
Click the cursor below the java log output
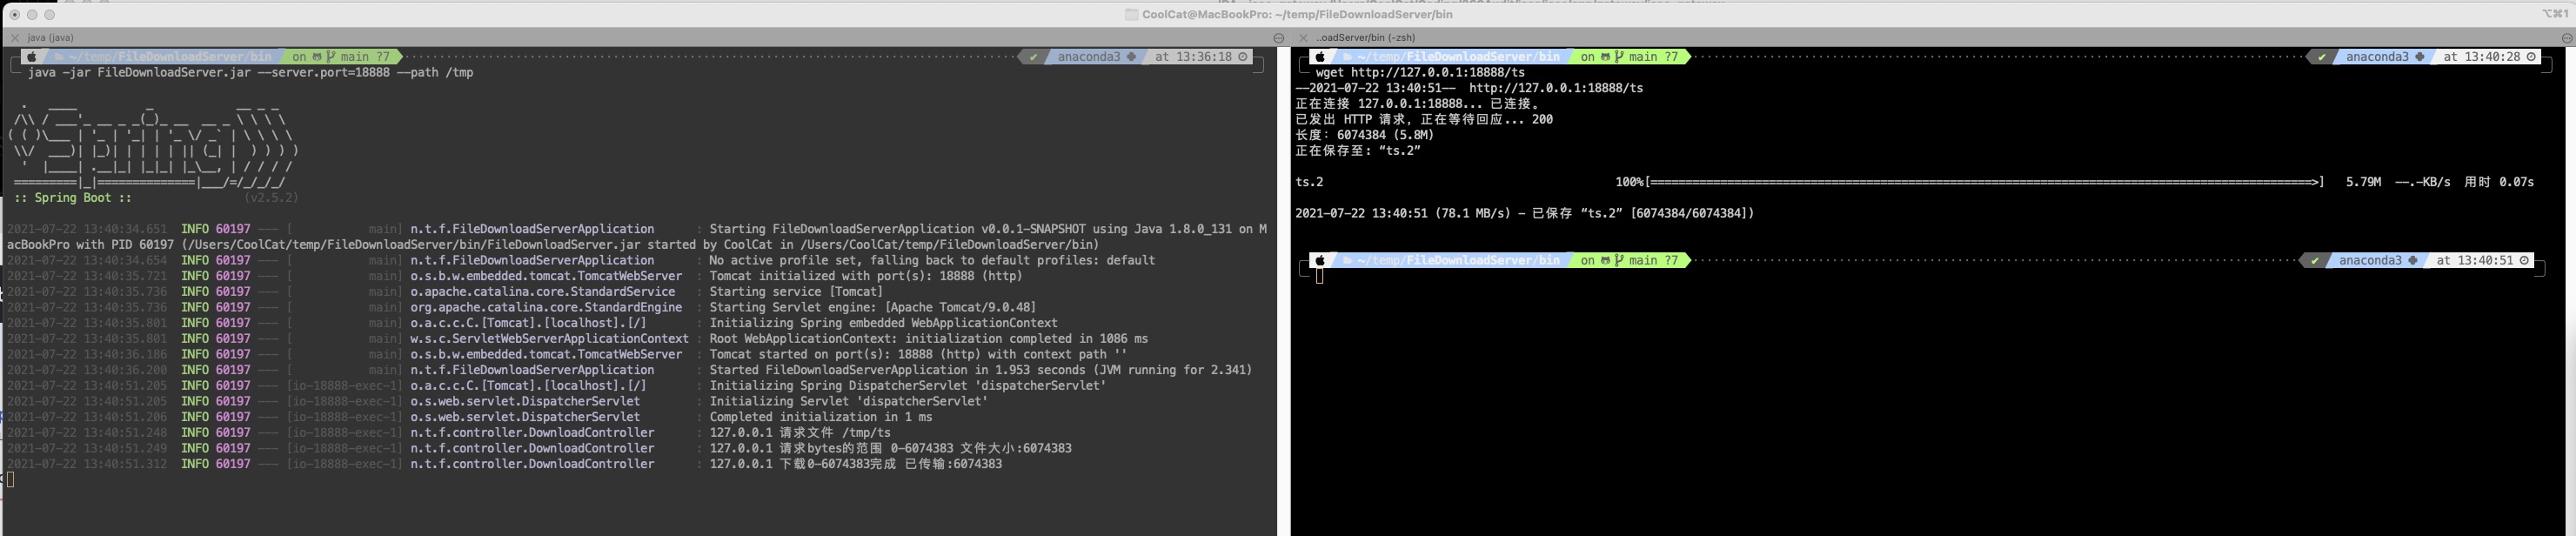click(x=10, y=480)
